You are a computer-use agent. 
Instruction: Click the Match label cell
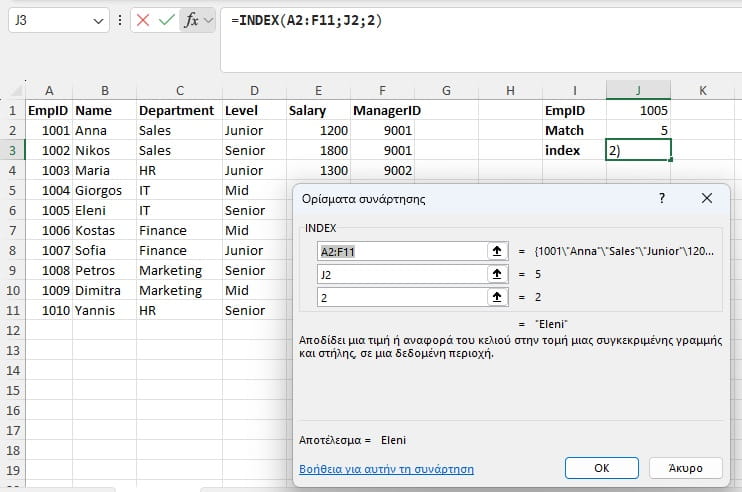[574, 131]
